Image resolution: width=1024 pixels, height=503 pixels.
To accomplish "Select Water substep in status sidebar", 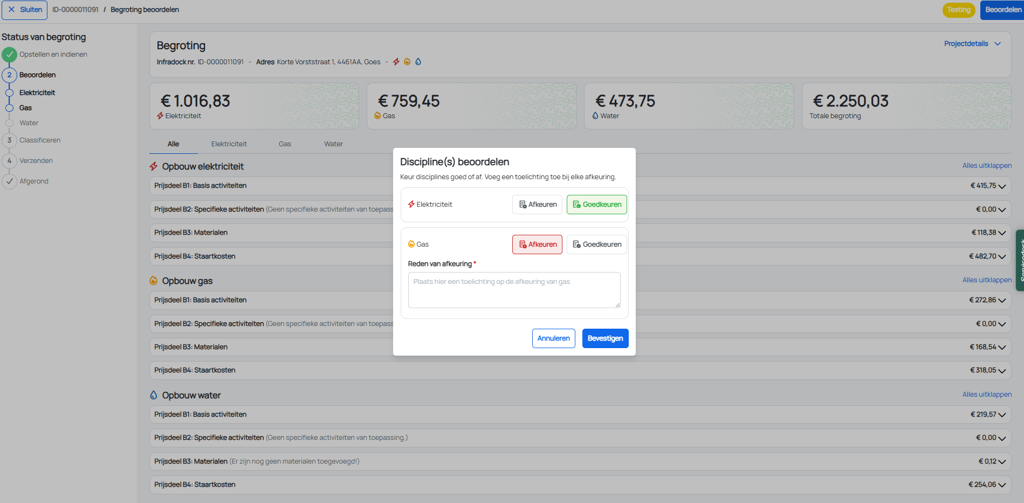I will click(x=29, y=123).
